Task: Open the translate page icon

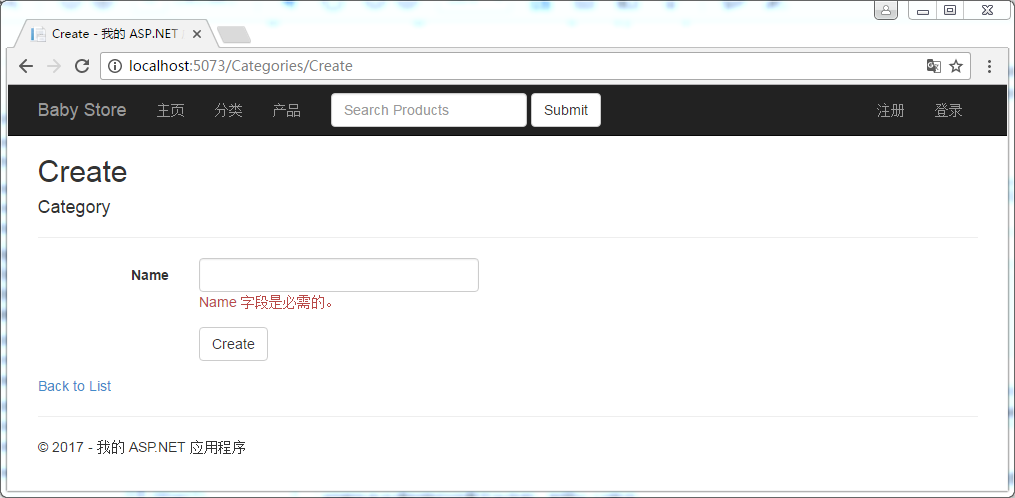Action: [x=933, y=66]
